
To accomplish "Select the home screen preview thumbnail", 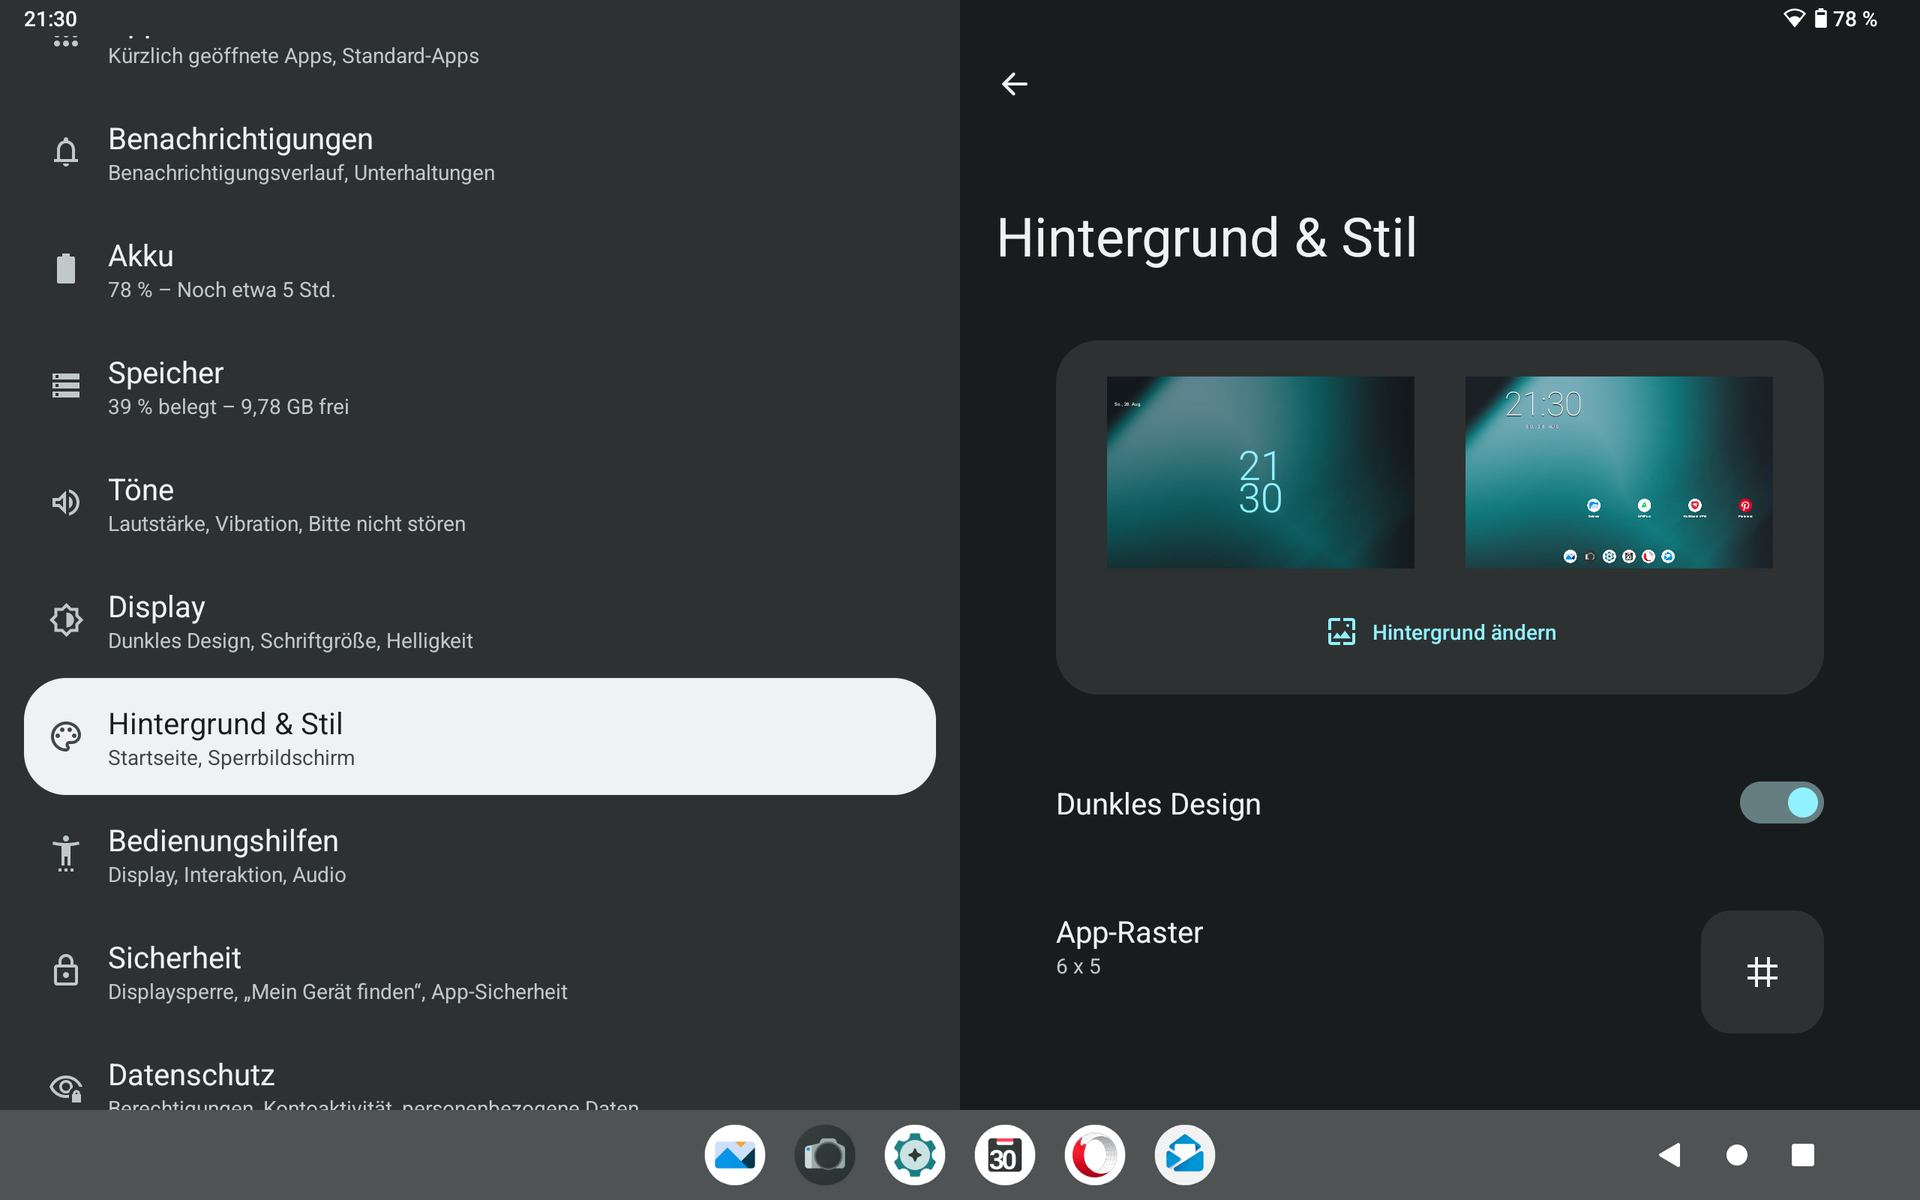I will point(1618,472).
